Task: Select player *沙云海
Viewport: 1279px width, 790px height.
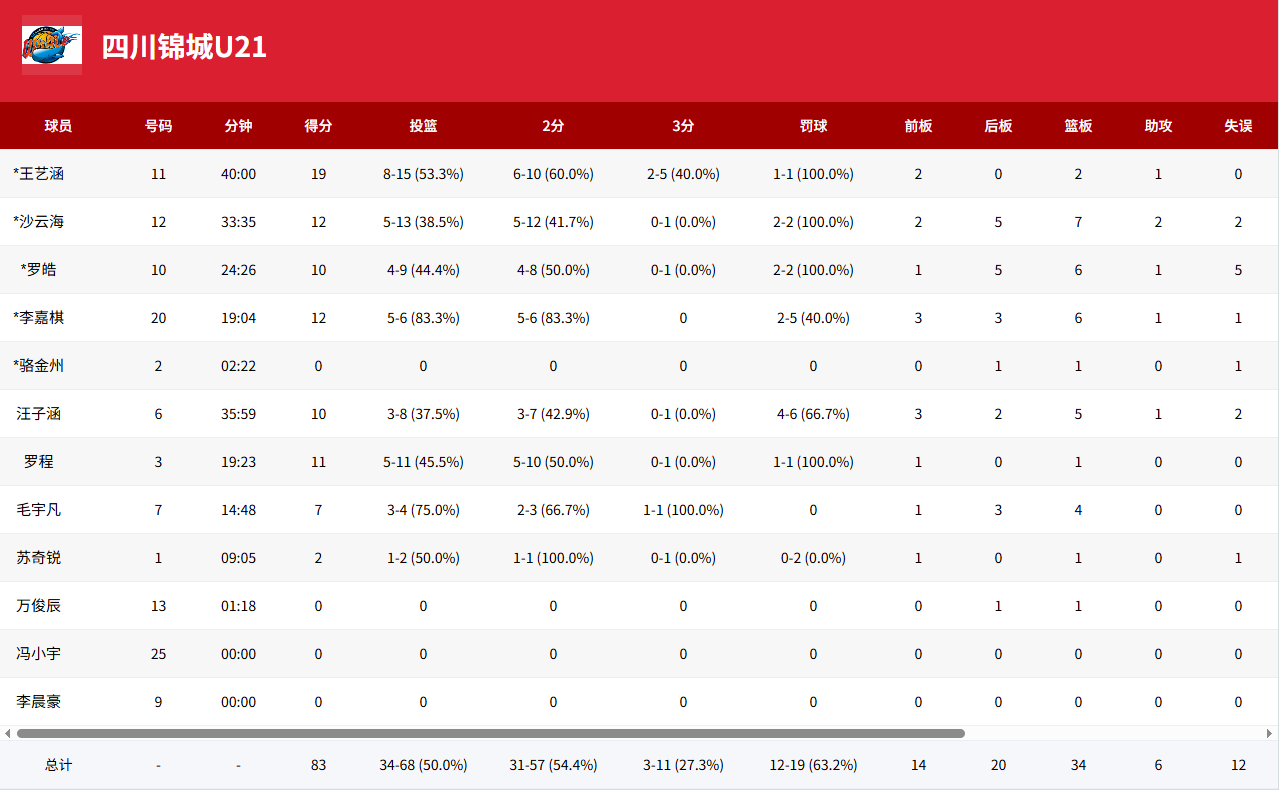Action: [x=39, y=222]
